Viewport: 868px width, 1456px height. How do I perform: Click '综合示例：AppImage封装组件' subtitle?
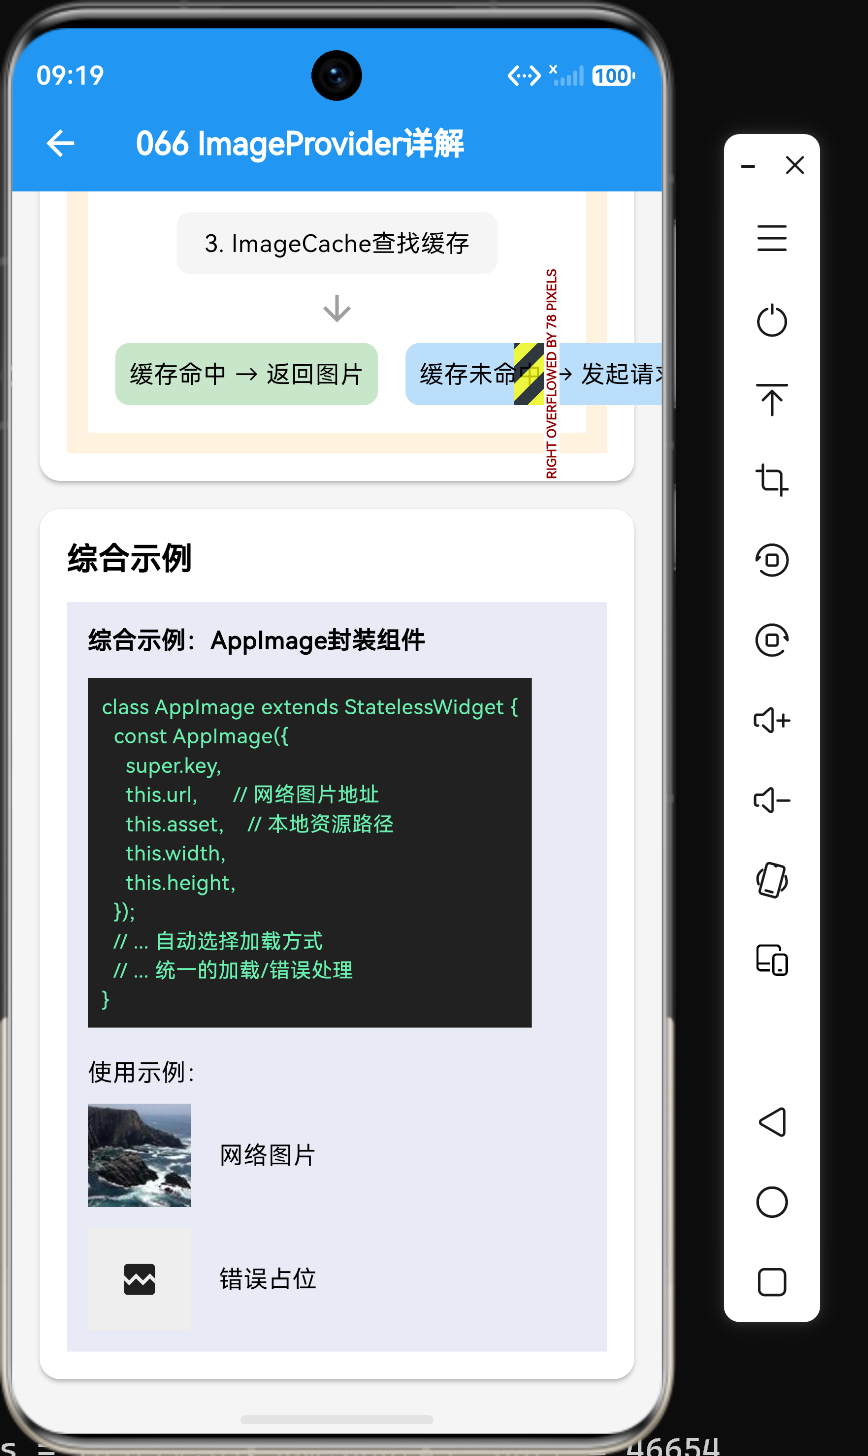257,640
